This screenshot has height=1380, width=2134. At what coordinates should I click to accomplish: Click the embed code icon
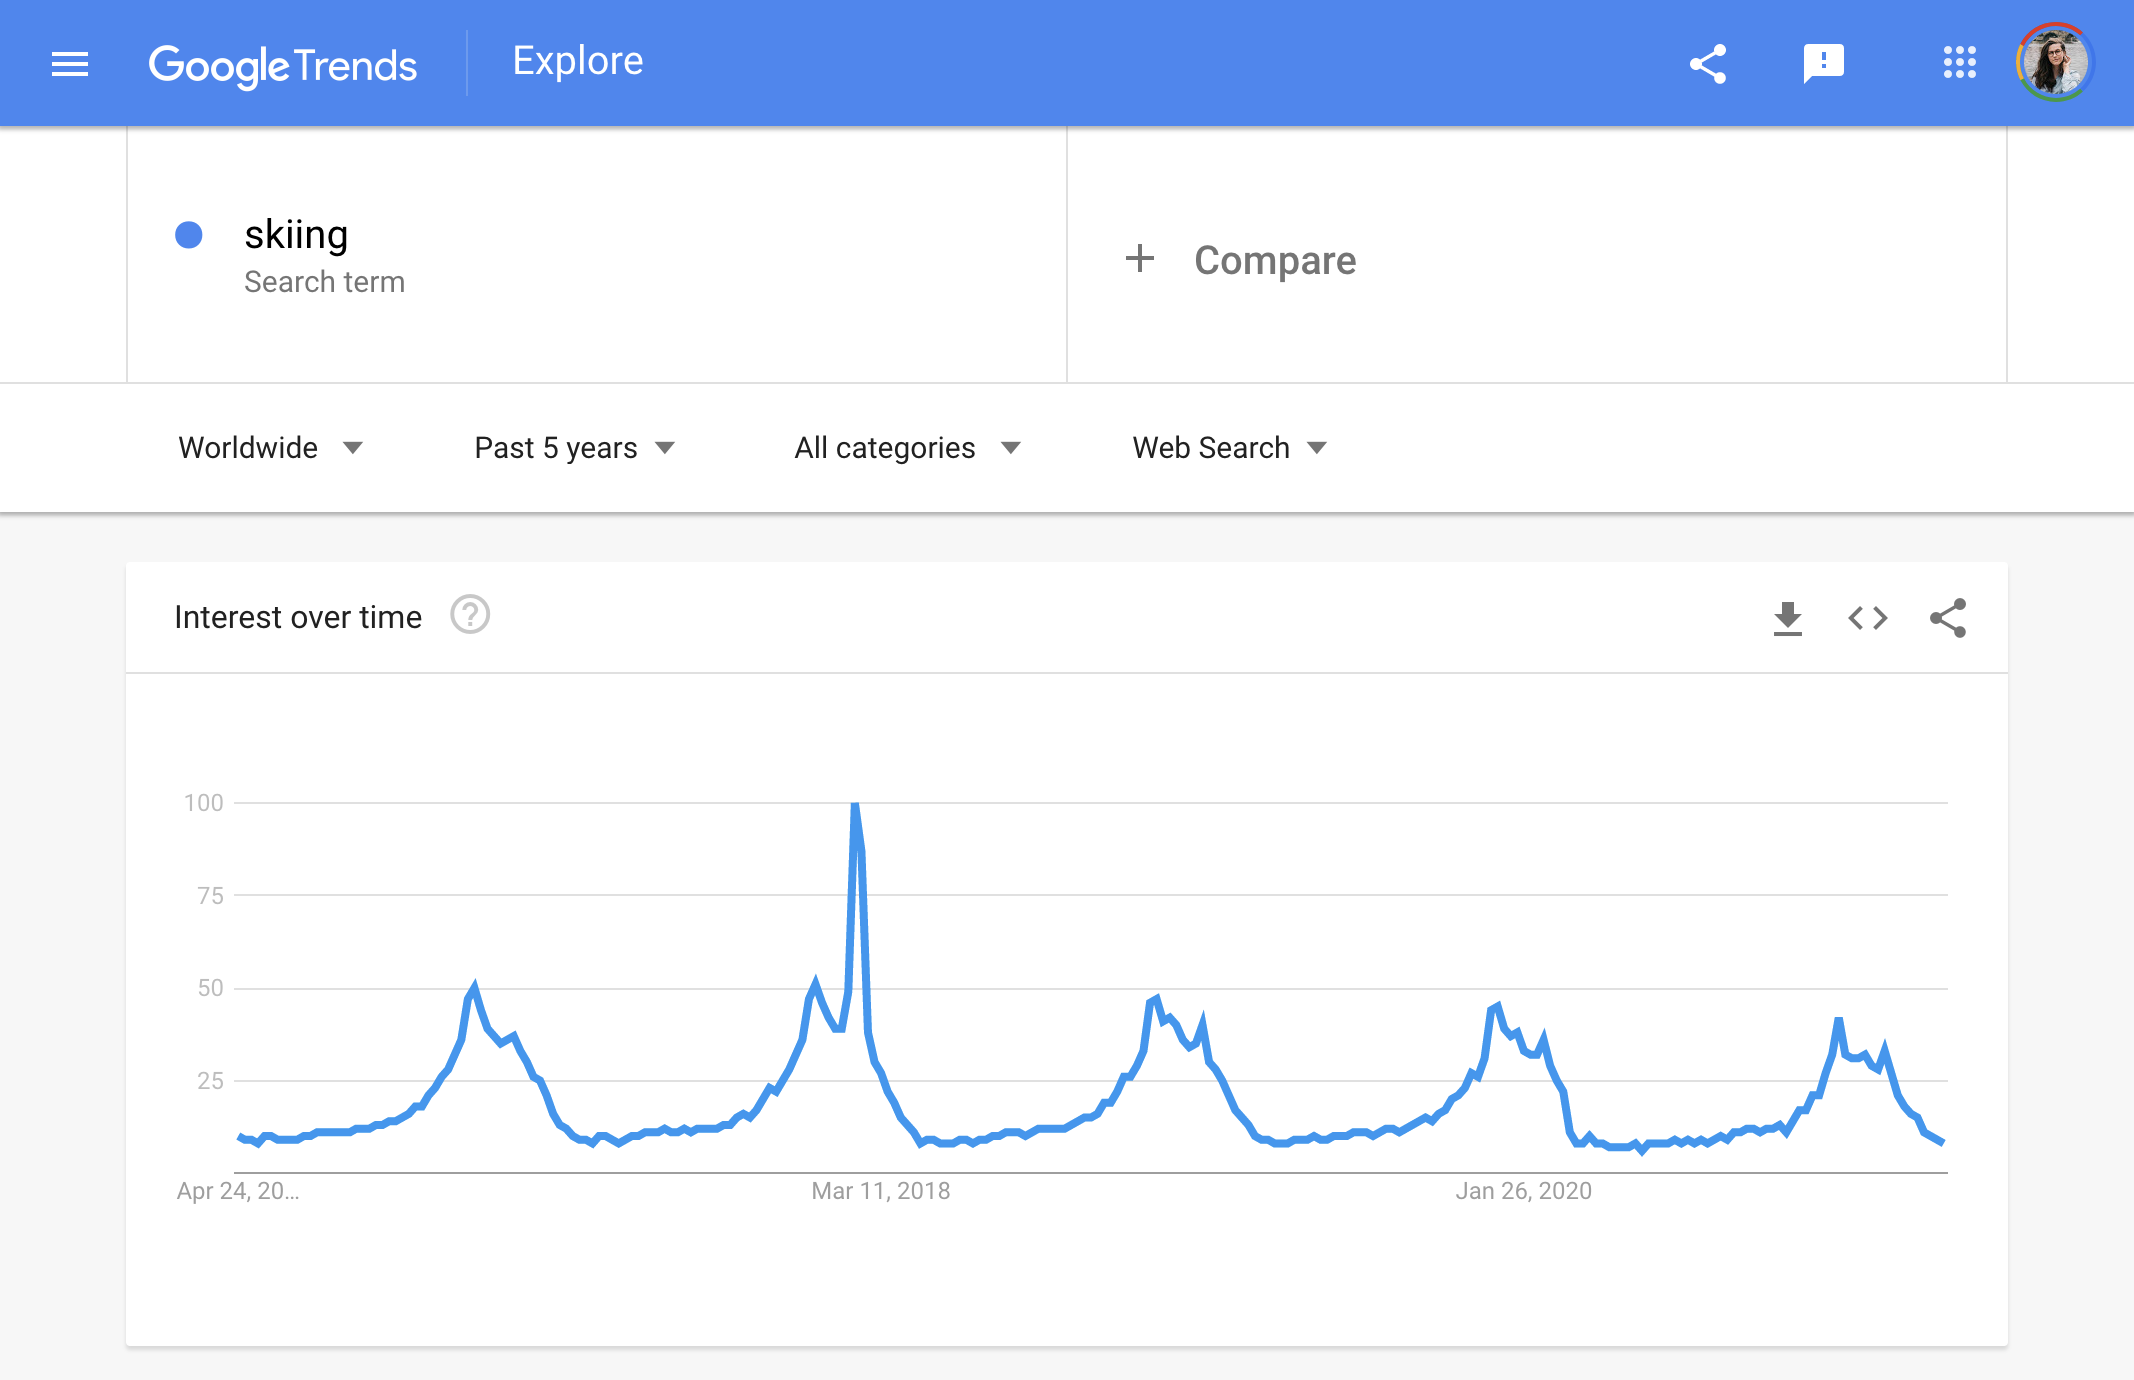(x=1867, y=618)
